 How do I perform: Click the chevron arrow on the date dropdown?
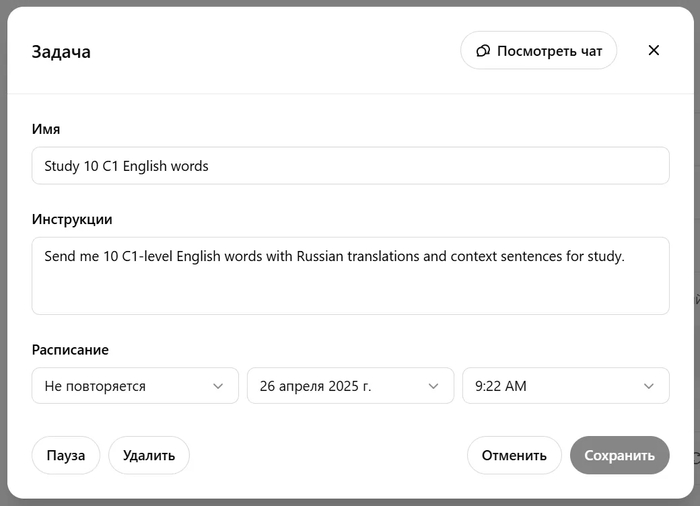coord(433,386)
